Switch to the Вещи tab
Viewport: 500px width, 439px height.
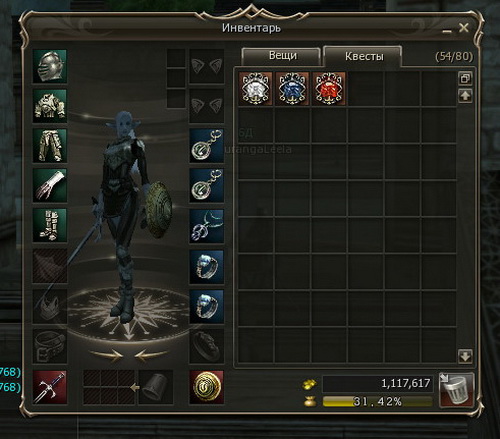282,56
